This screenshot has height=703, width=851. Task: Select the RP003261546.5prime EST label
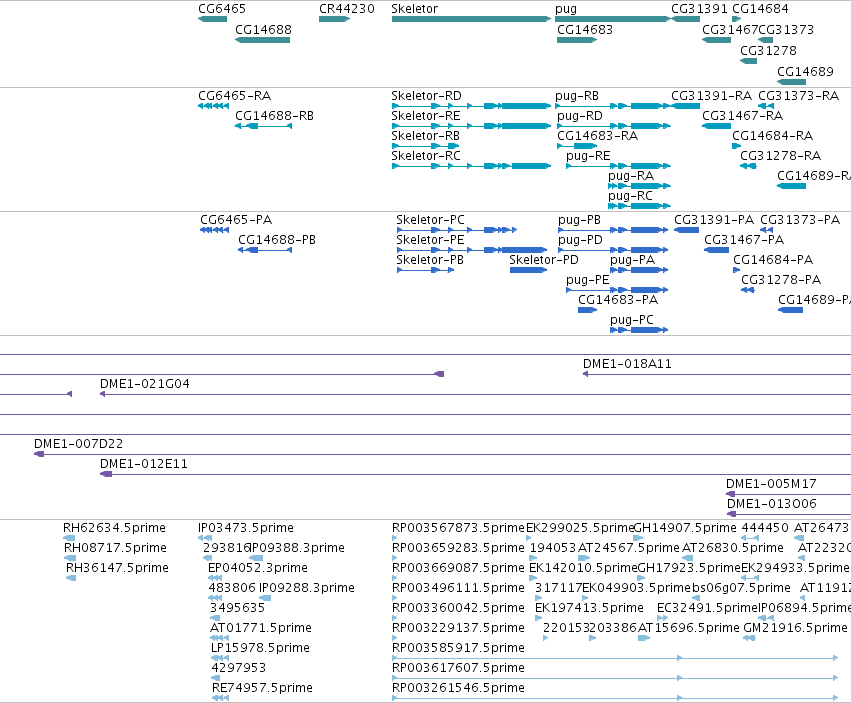(x=458, y=688)
